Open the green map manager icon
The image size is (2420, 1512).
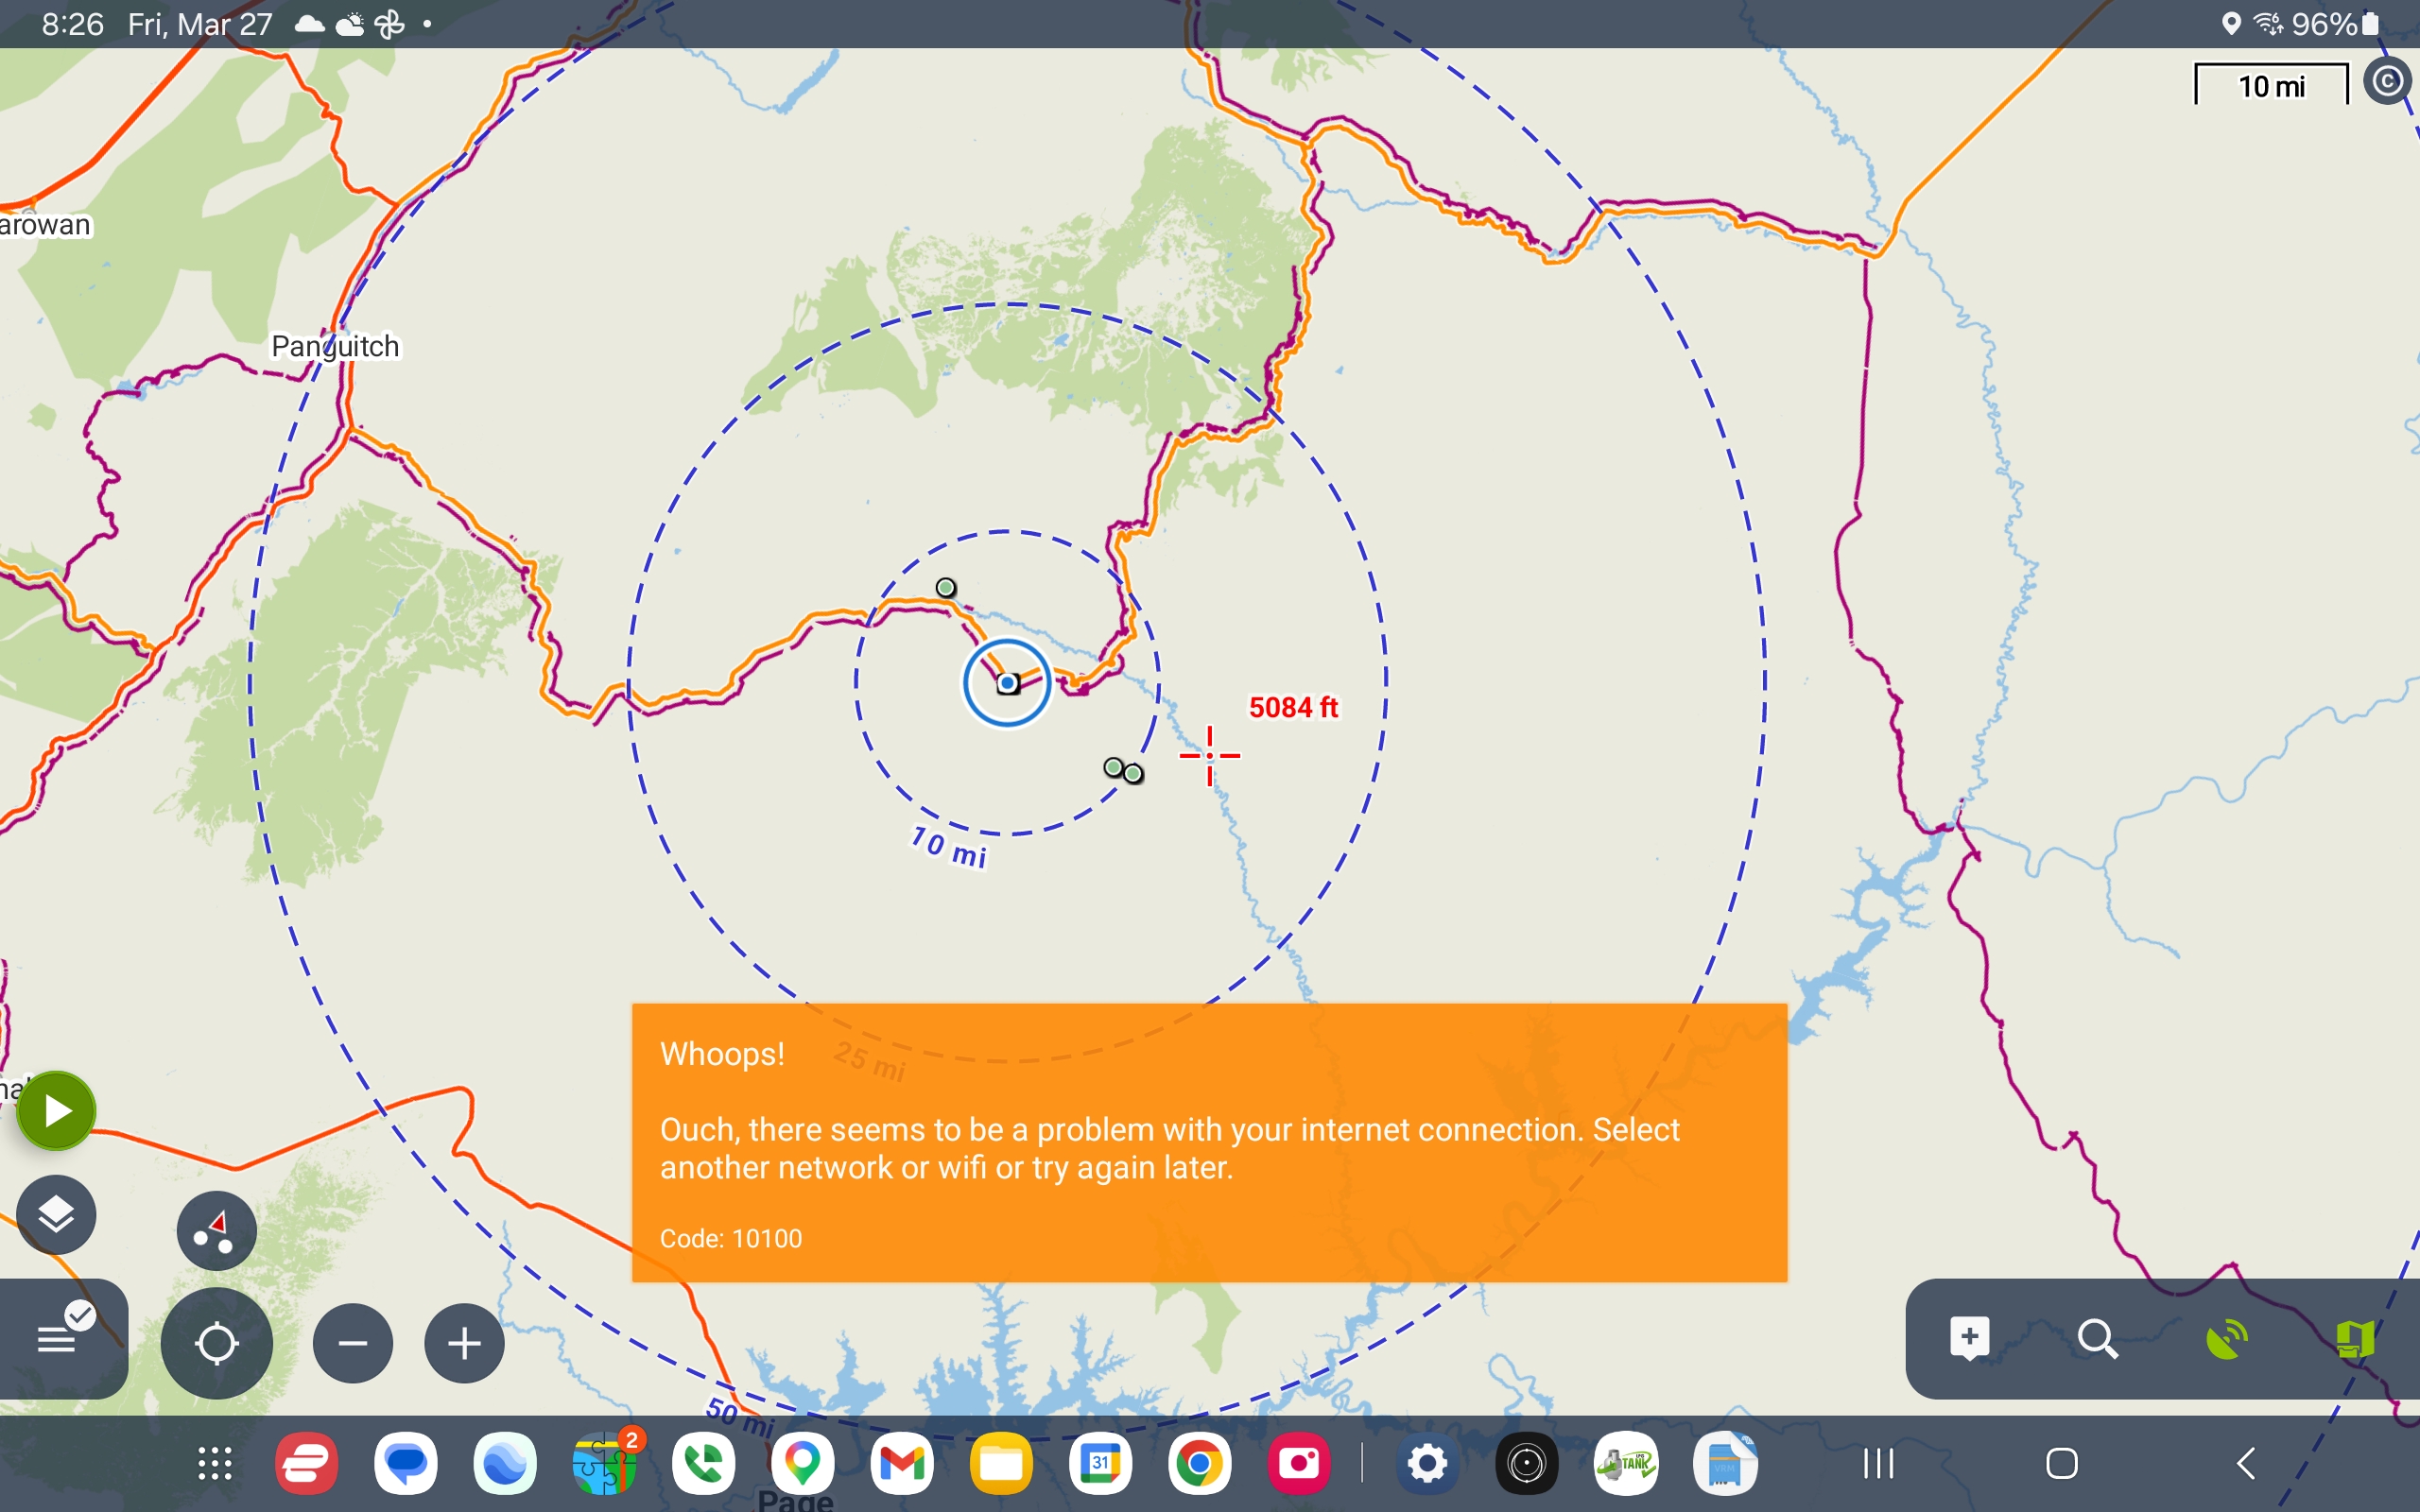2354,1338
